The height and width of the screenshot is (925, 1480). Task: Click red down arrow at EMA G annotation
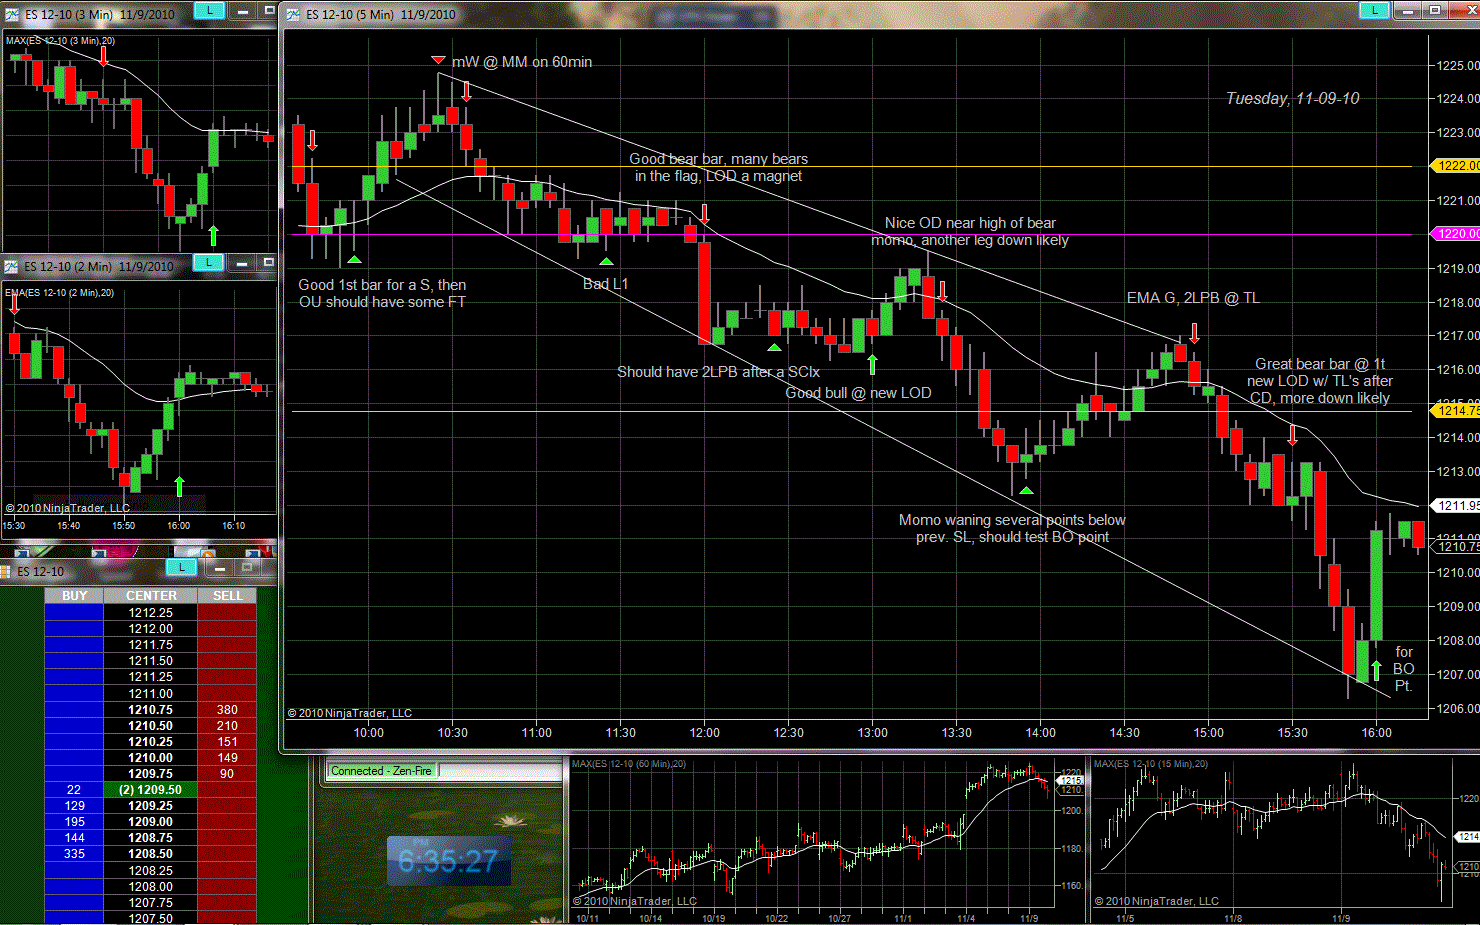(1193, 333)
